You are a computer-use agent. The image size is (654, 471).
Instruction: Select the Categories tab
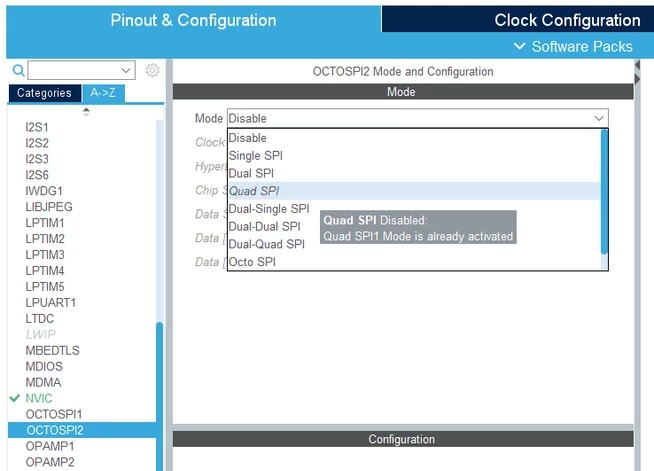coord(44,93)
